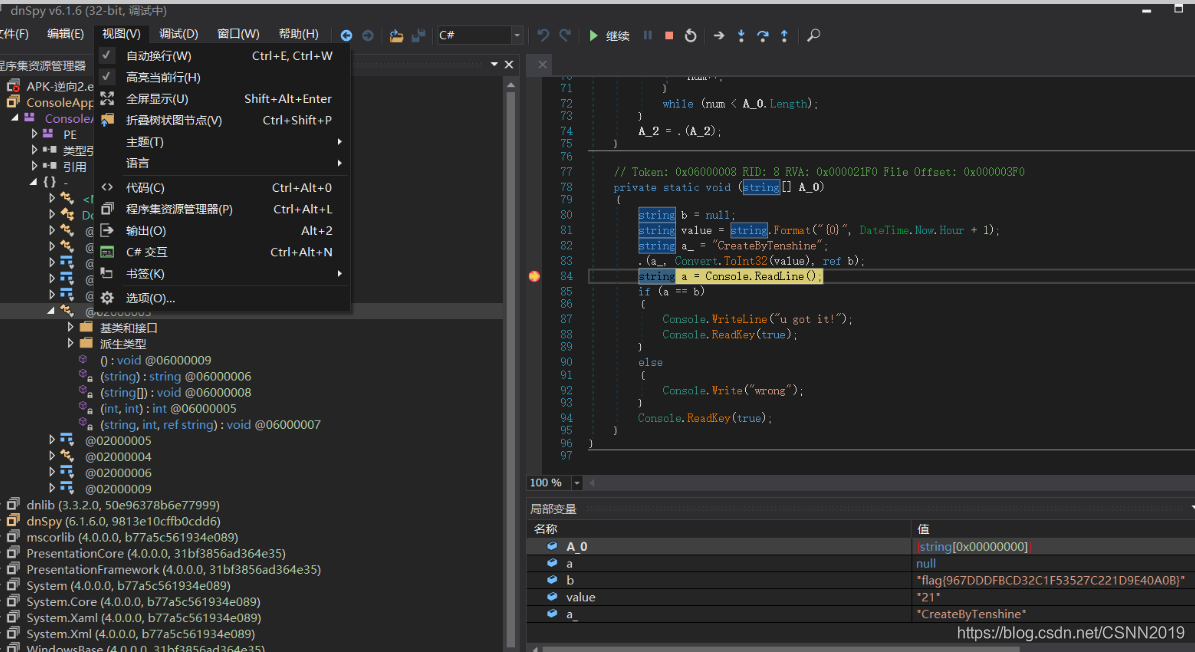The image size is (1195, 652).
Task: Expand the @02000005 class node
Action: [x=52, y=440]
